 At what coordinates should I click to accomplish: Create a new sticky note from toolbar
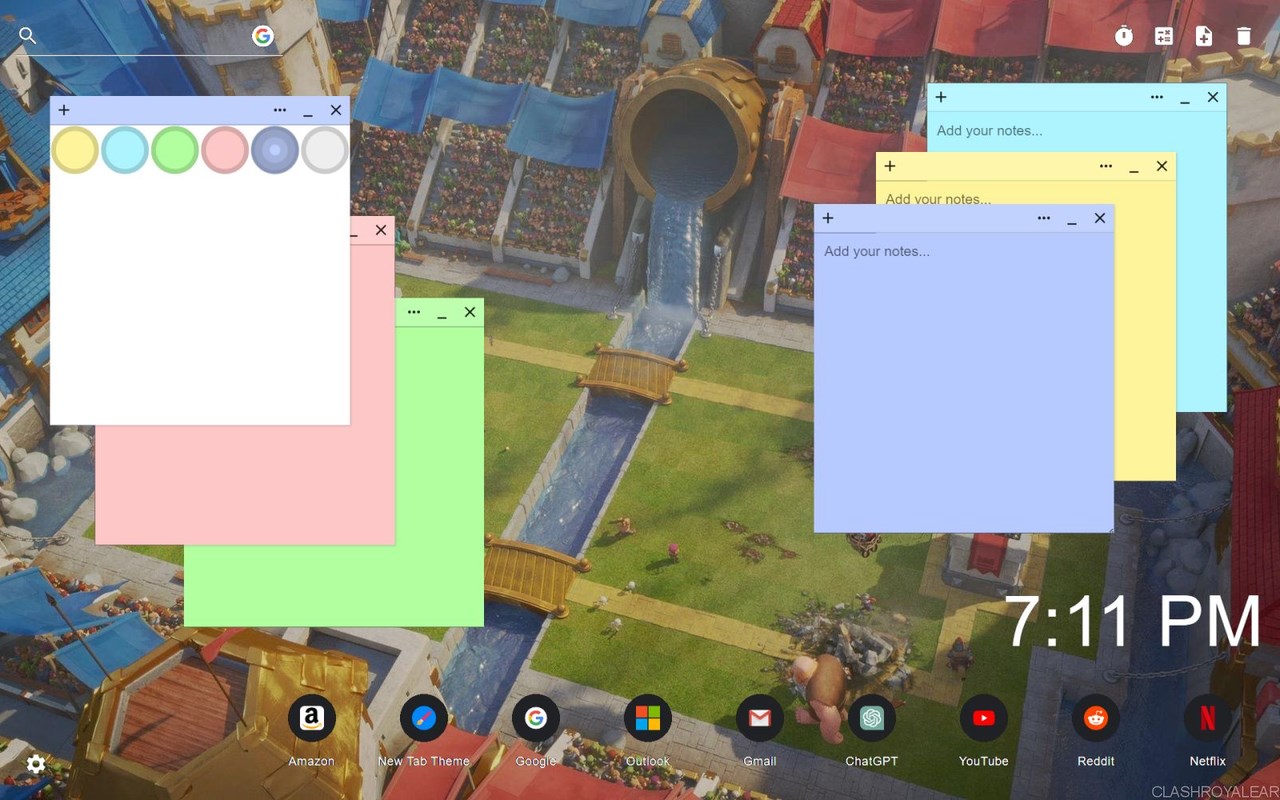coord(1204,36)
